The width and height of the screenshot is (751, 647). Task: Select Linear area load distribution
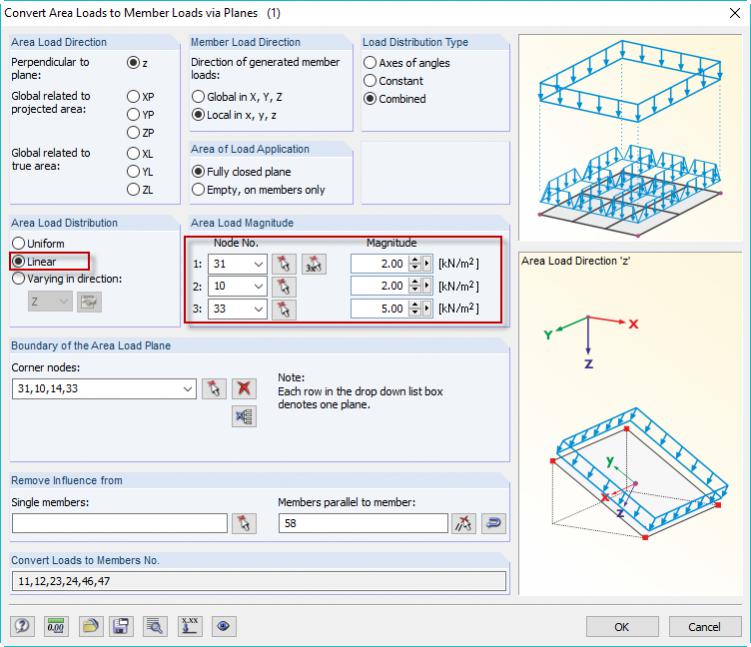18,261
